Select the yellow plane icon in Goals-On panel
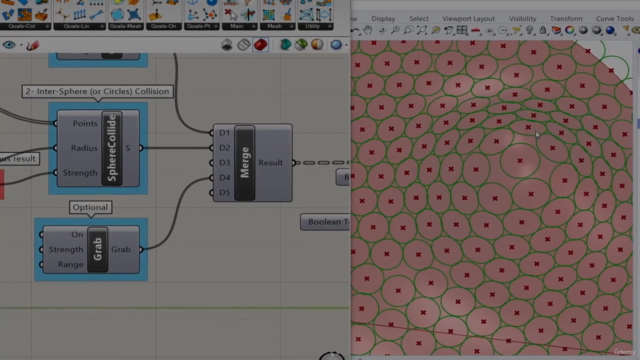640x360 pixels. 155,15
